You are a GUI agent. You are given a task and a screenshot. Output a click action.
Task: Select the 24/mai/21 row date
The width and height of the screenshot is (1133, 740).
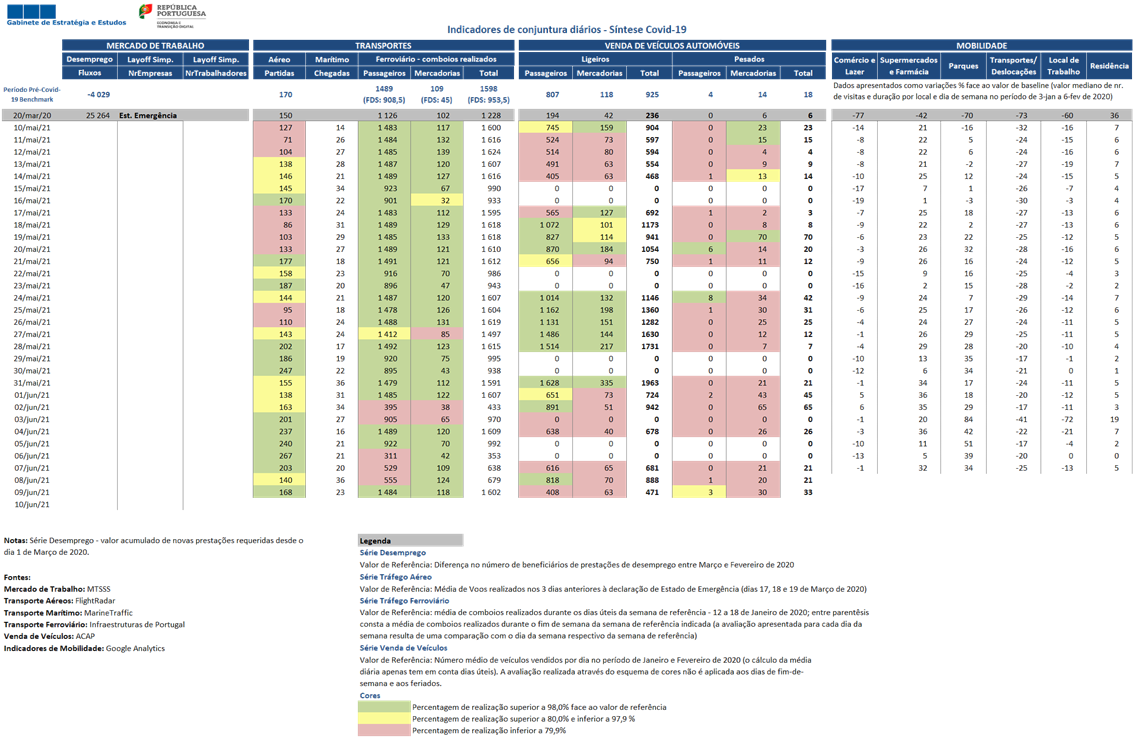point(32,298)
